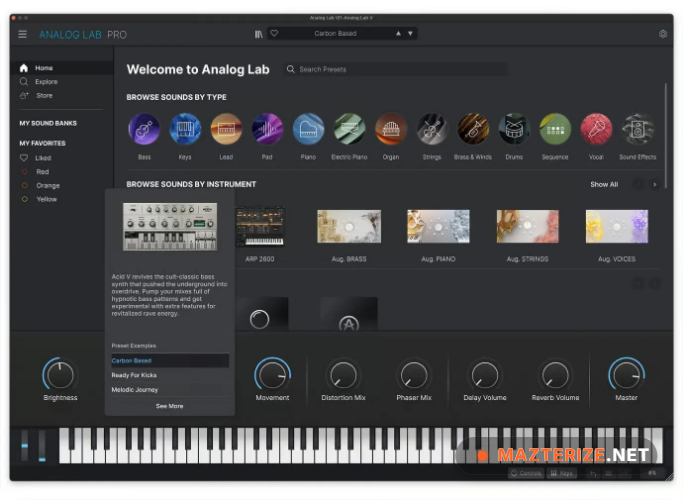This screenshot has height=500, width=683.
Task: Open the preset library browser icon
Action: point(259,34)
